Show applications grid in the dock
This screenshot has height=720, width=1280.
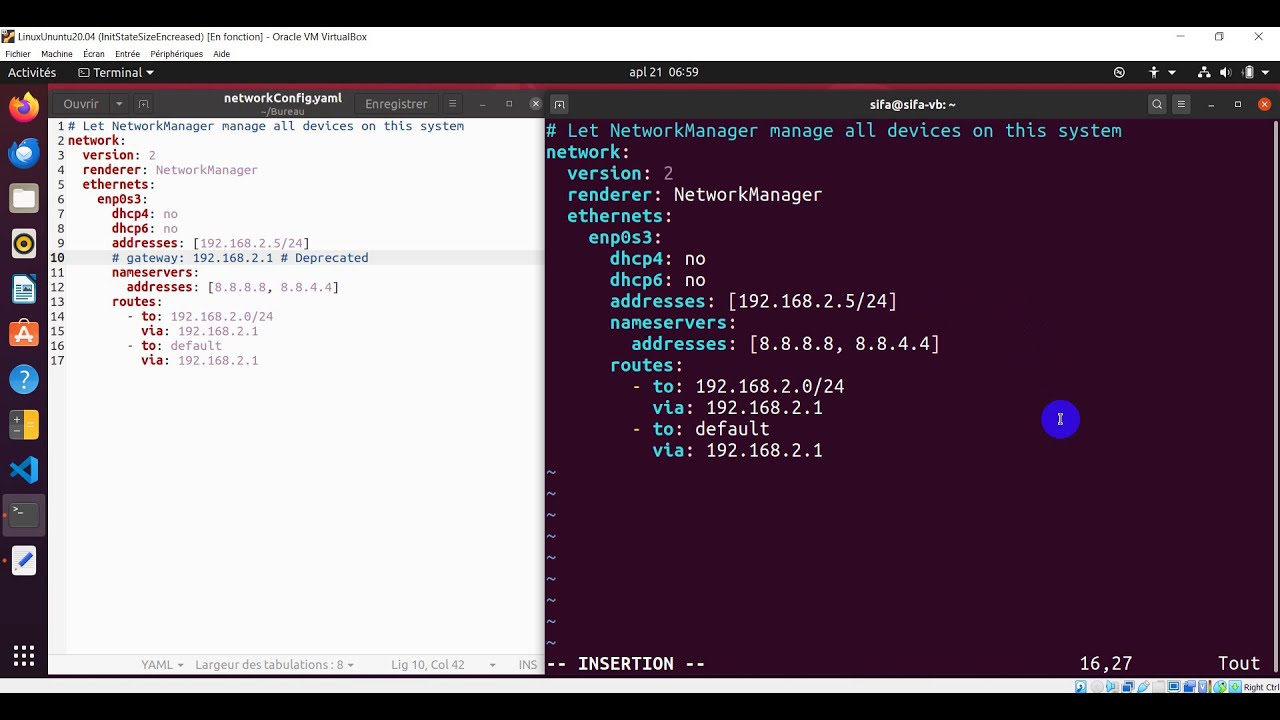click(x=24, y=656)
